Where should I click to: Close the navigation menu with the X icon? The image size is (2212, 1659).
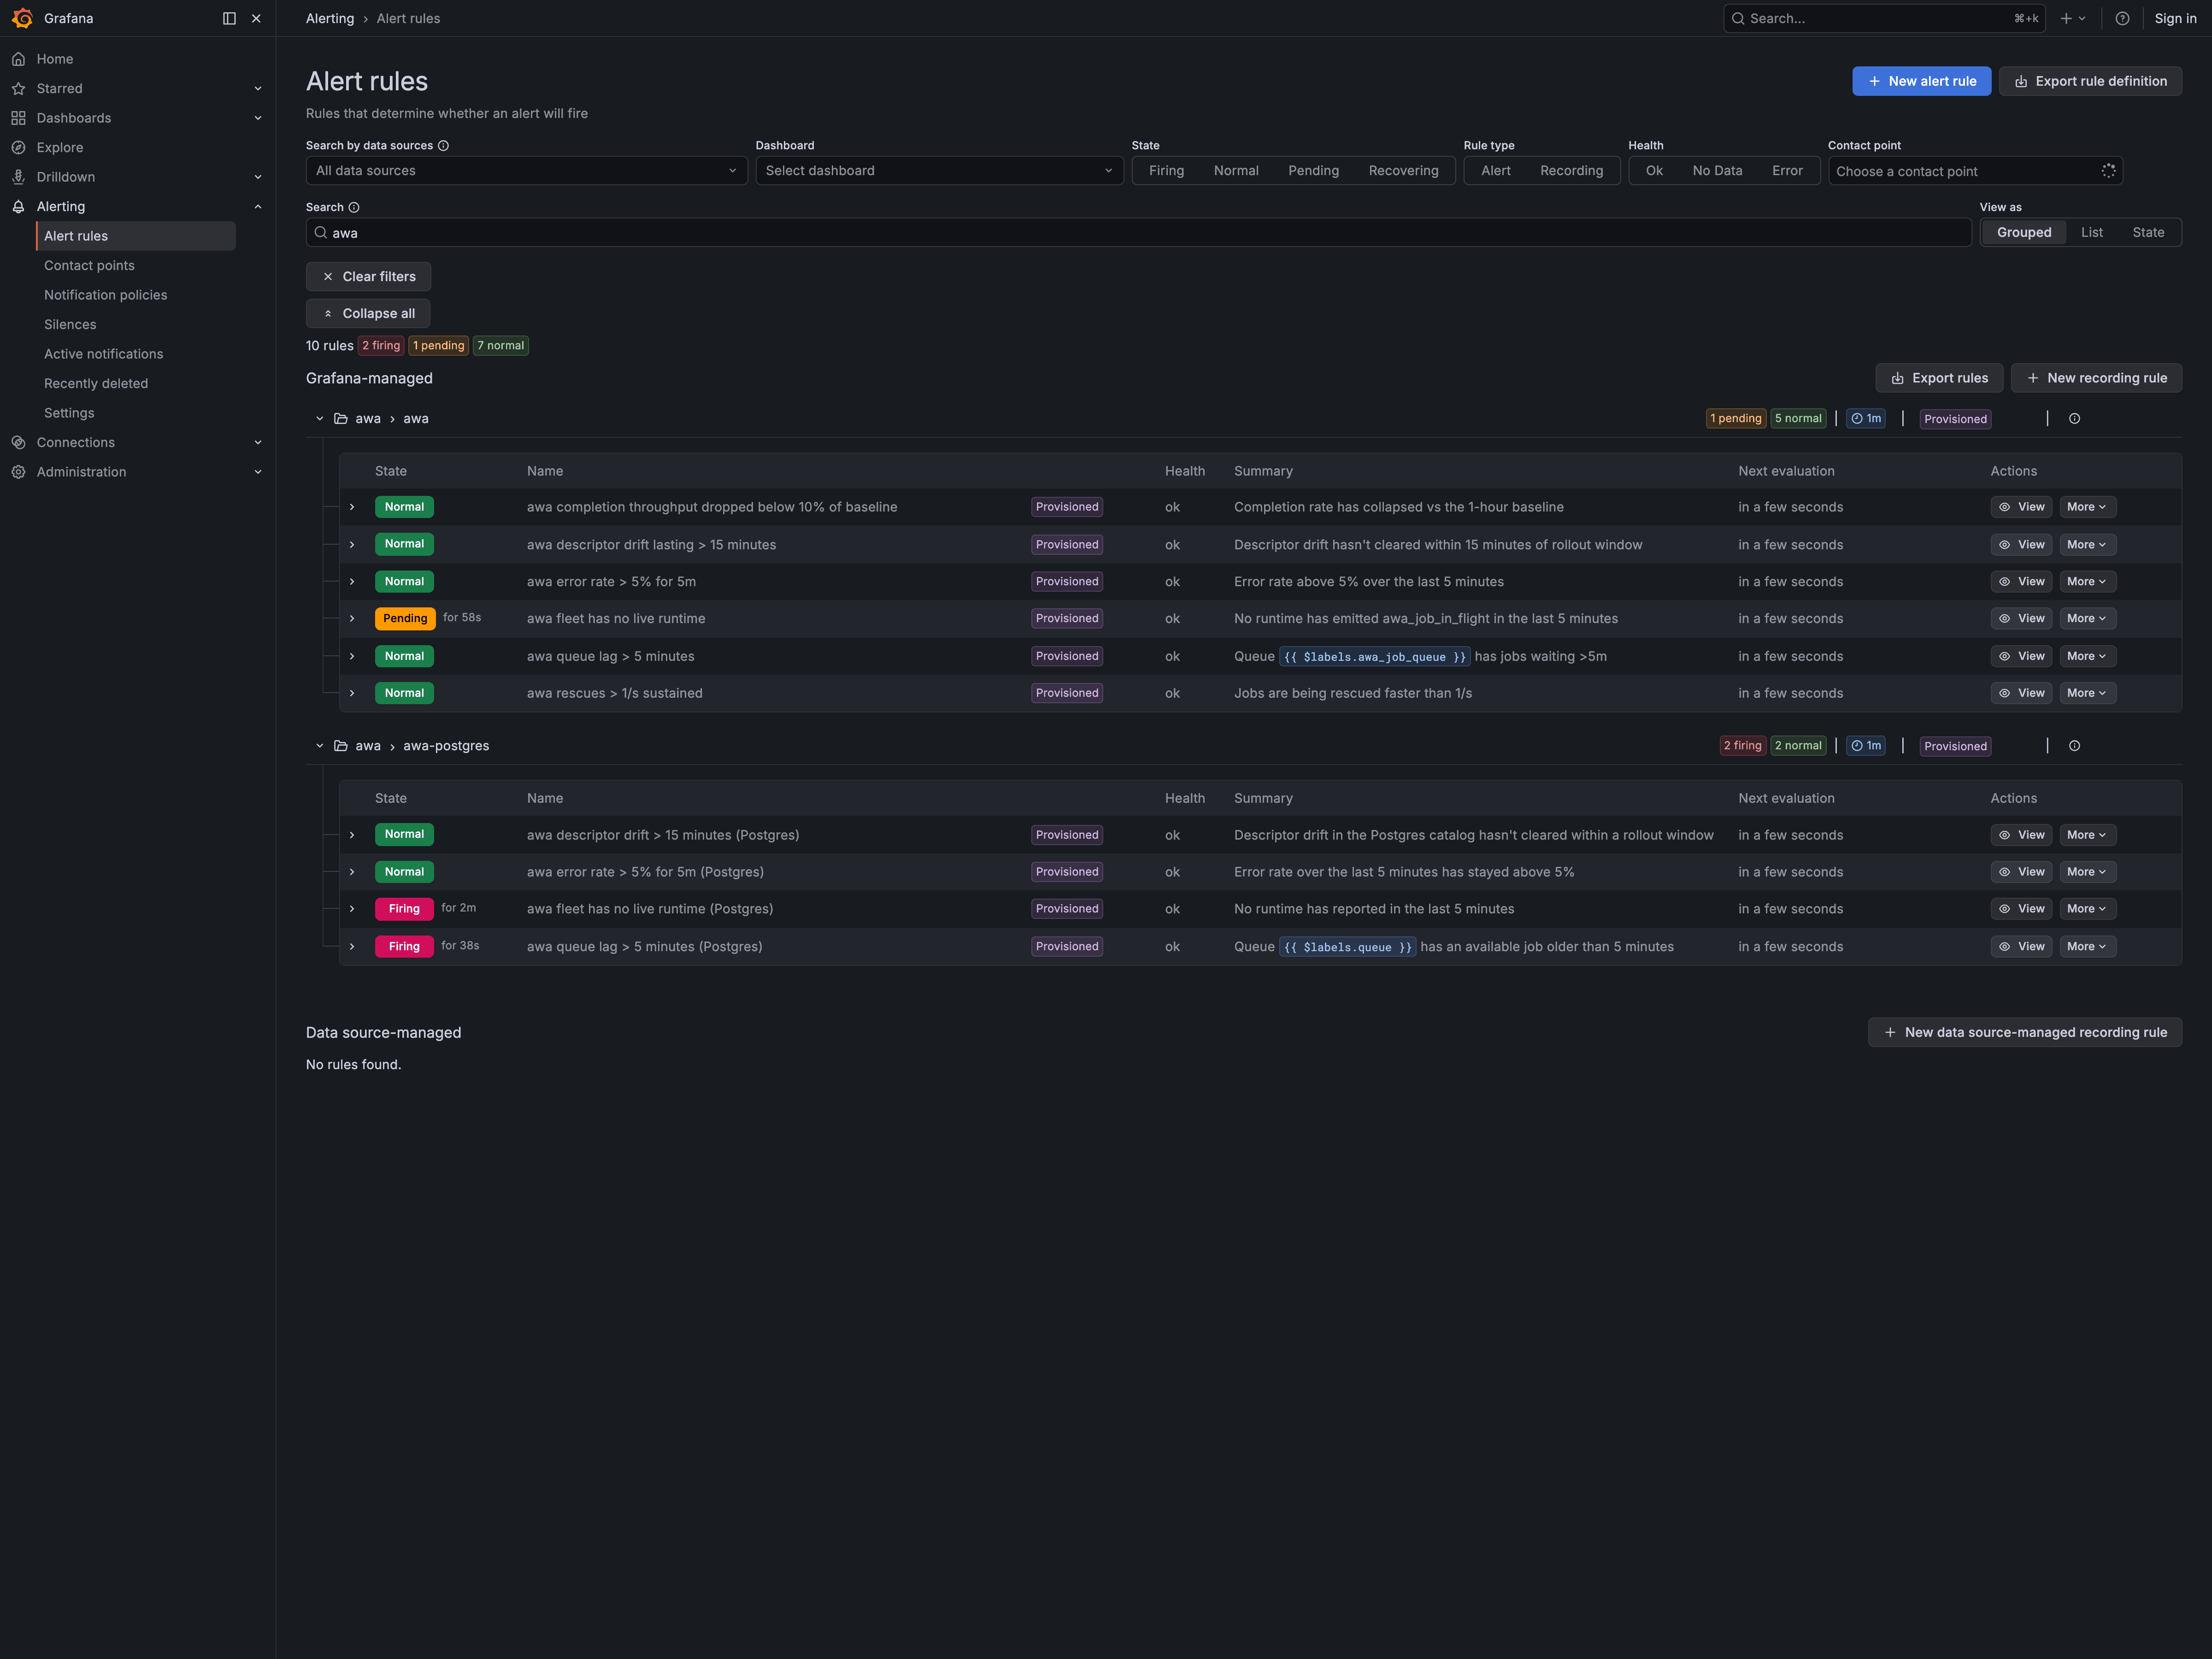[x=256, y=18]
